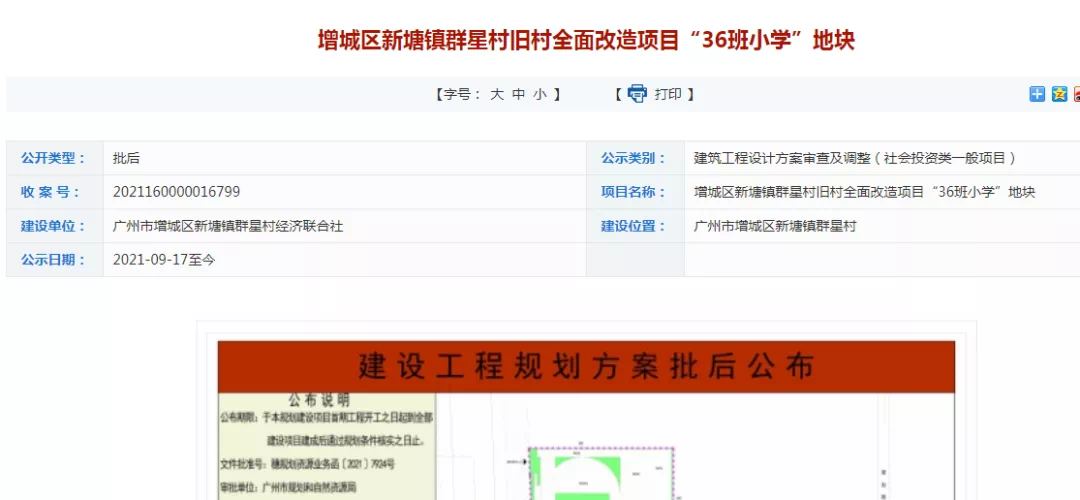Click the date 2021-09-17至今
The height and width of the screenshot is (500, 1080).
click(164, 260)
